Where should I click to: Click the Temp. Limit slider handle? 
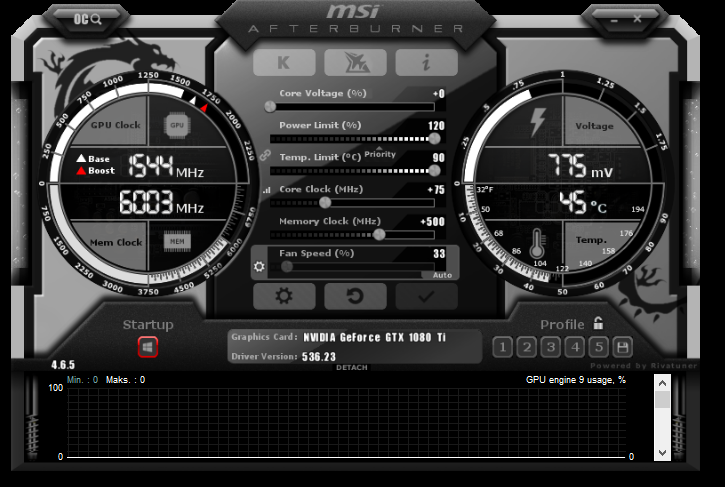(434, 171)
